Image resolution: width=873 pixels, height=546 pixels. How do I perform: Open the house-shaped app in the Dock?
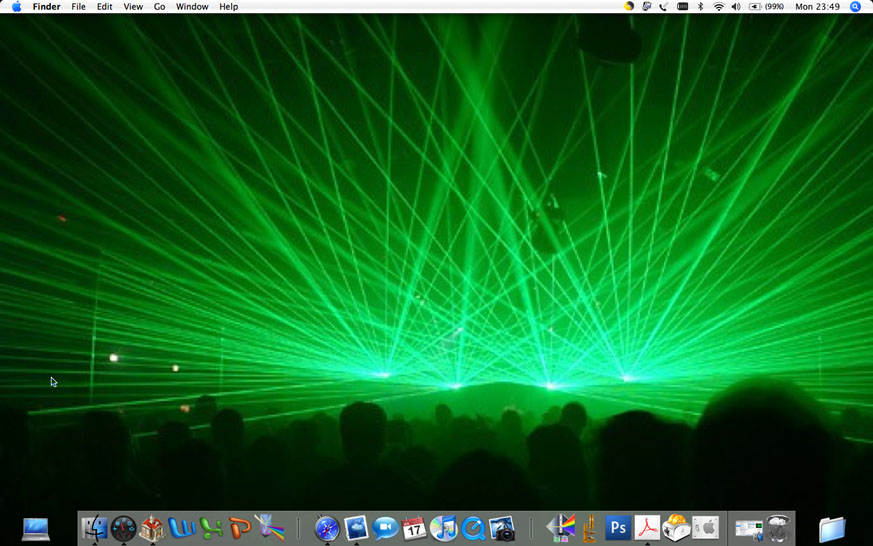click(152, 528)
